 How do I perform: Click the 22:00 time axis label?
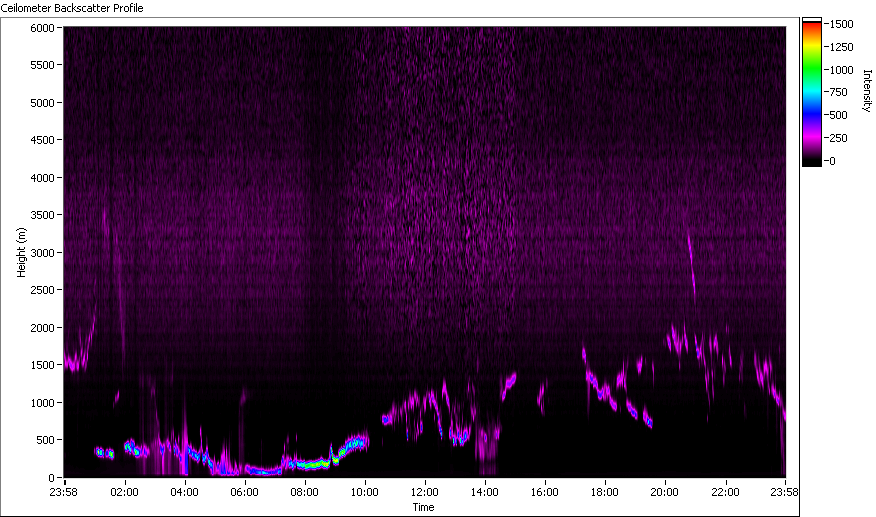(725, 492)
